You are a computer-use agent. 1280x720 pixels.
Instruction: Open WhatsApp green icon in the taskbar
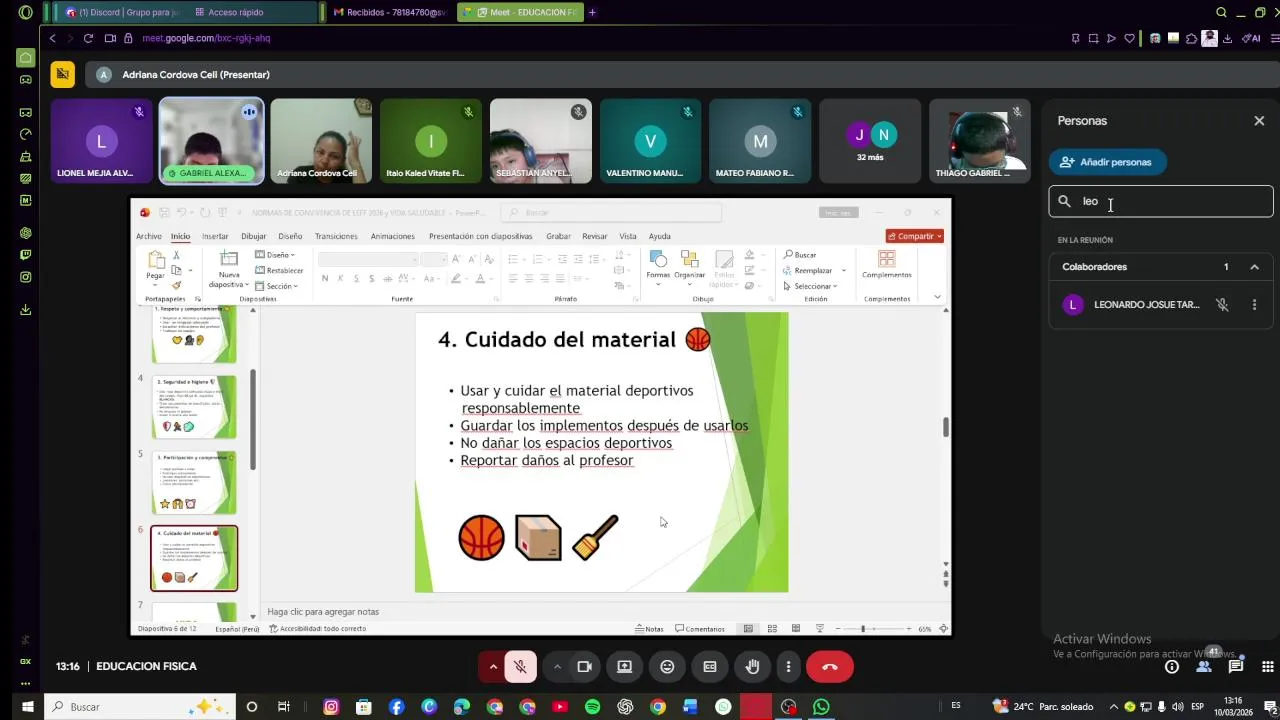coord(821,707)
